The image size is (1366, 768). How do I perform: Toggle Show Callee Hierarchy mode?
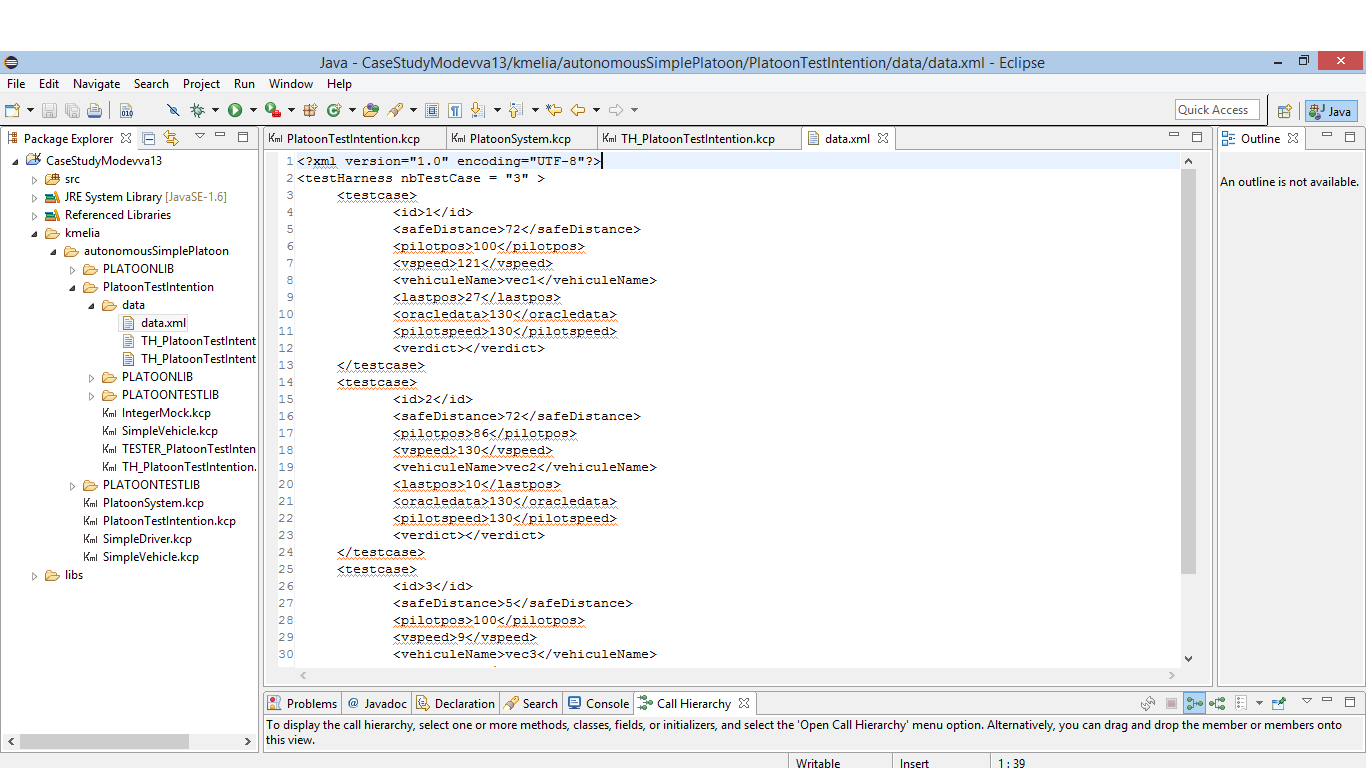[x=1217, y=703]
